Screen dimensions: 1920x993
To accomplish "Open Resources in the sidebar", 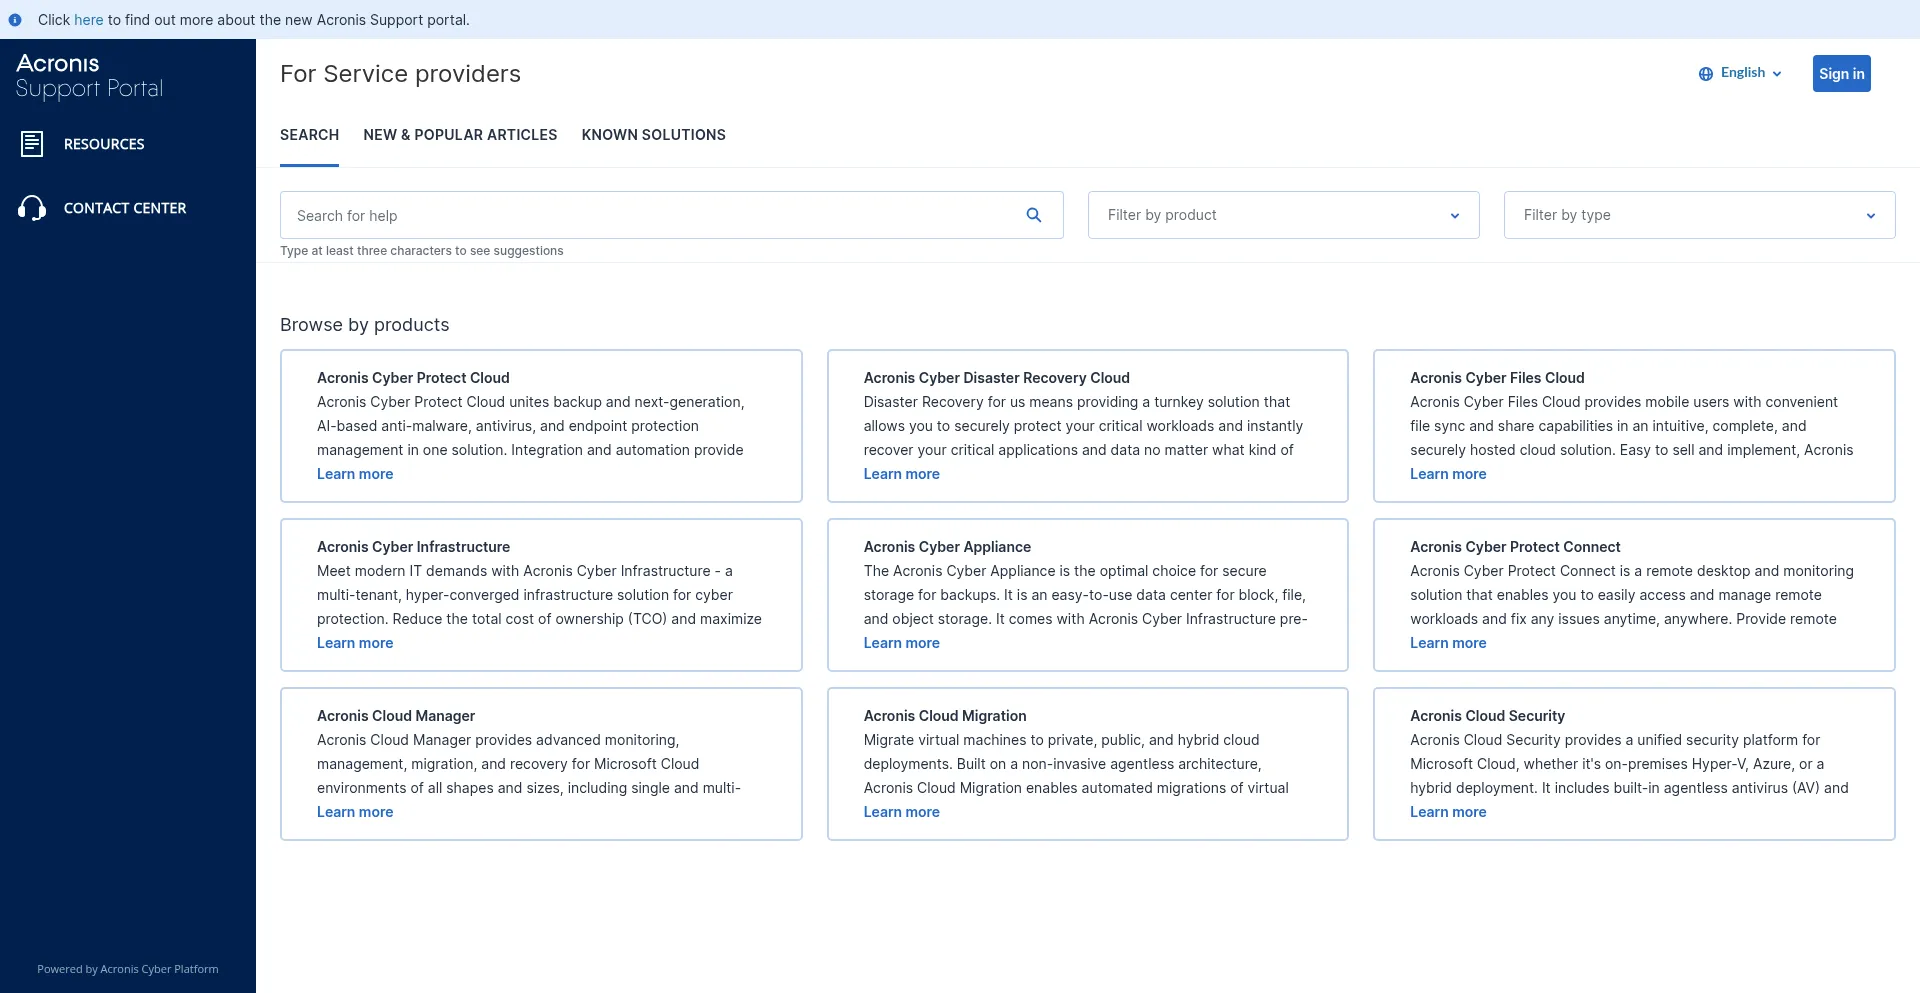I will point(104,144).
